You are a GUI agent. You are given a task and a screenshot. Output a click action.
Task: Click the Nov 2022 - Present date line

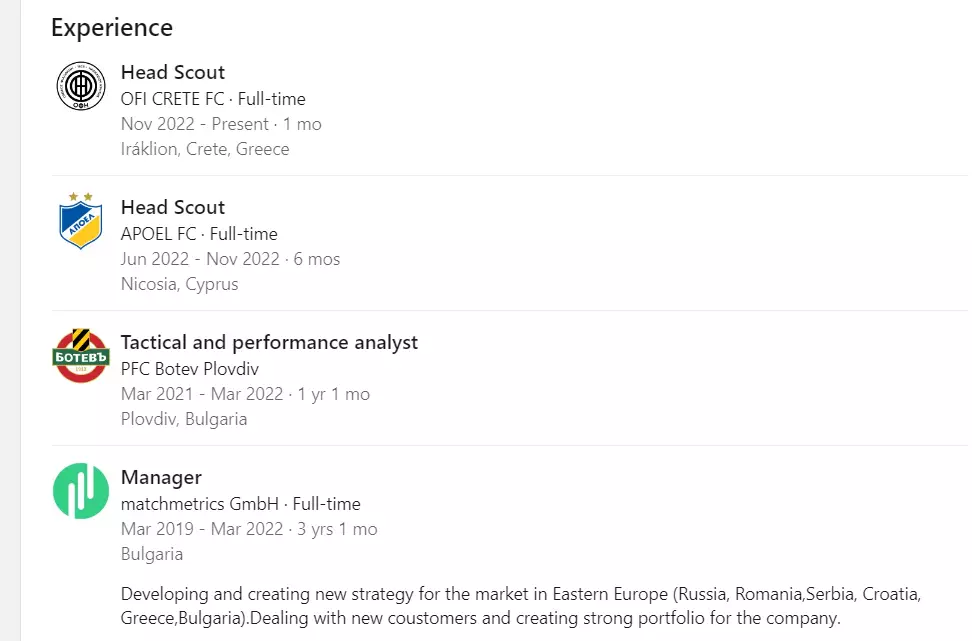click(221, 124)
